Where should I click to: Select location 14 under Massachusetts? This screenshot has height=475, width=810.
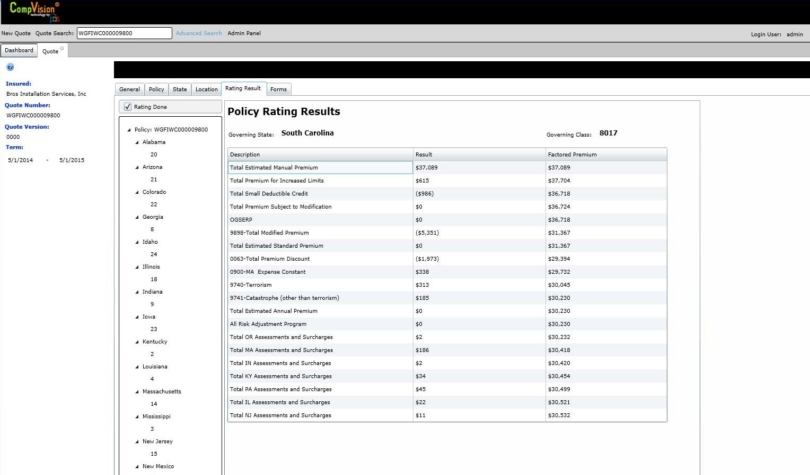click(154, 404)
